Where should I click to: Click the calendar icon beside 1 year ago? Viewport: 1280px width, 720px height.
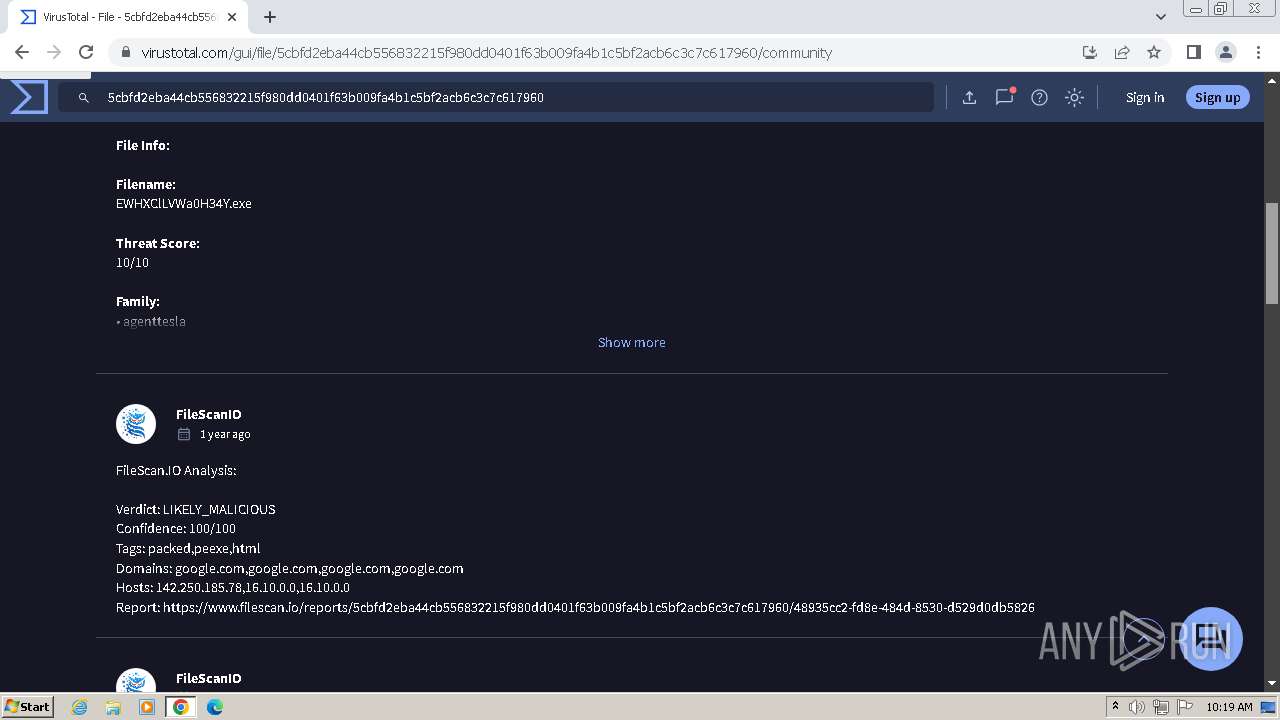tap(183, 434)
